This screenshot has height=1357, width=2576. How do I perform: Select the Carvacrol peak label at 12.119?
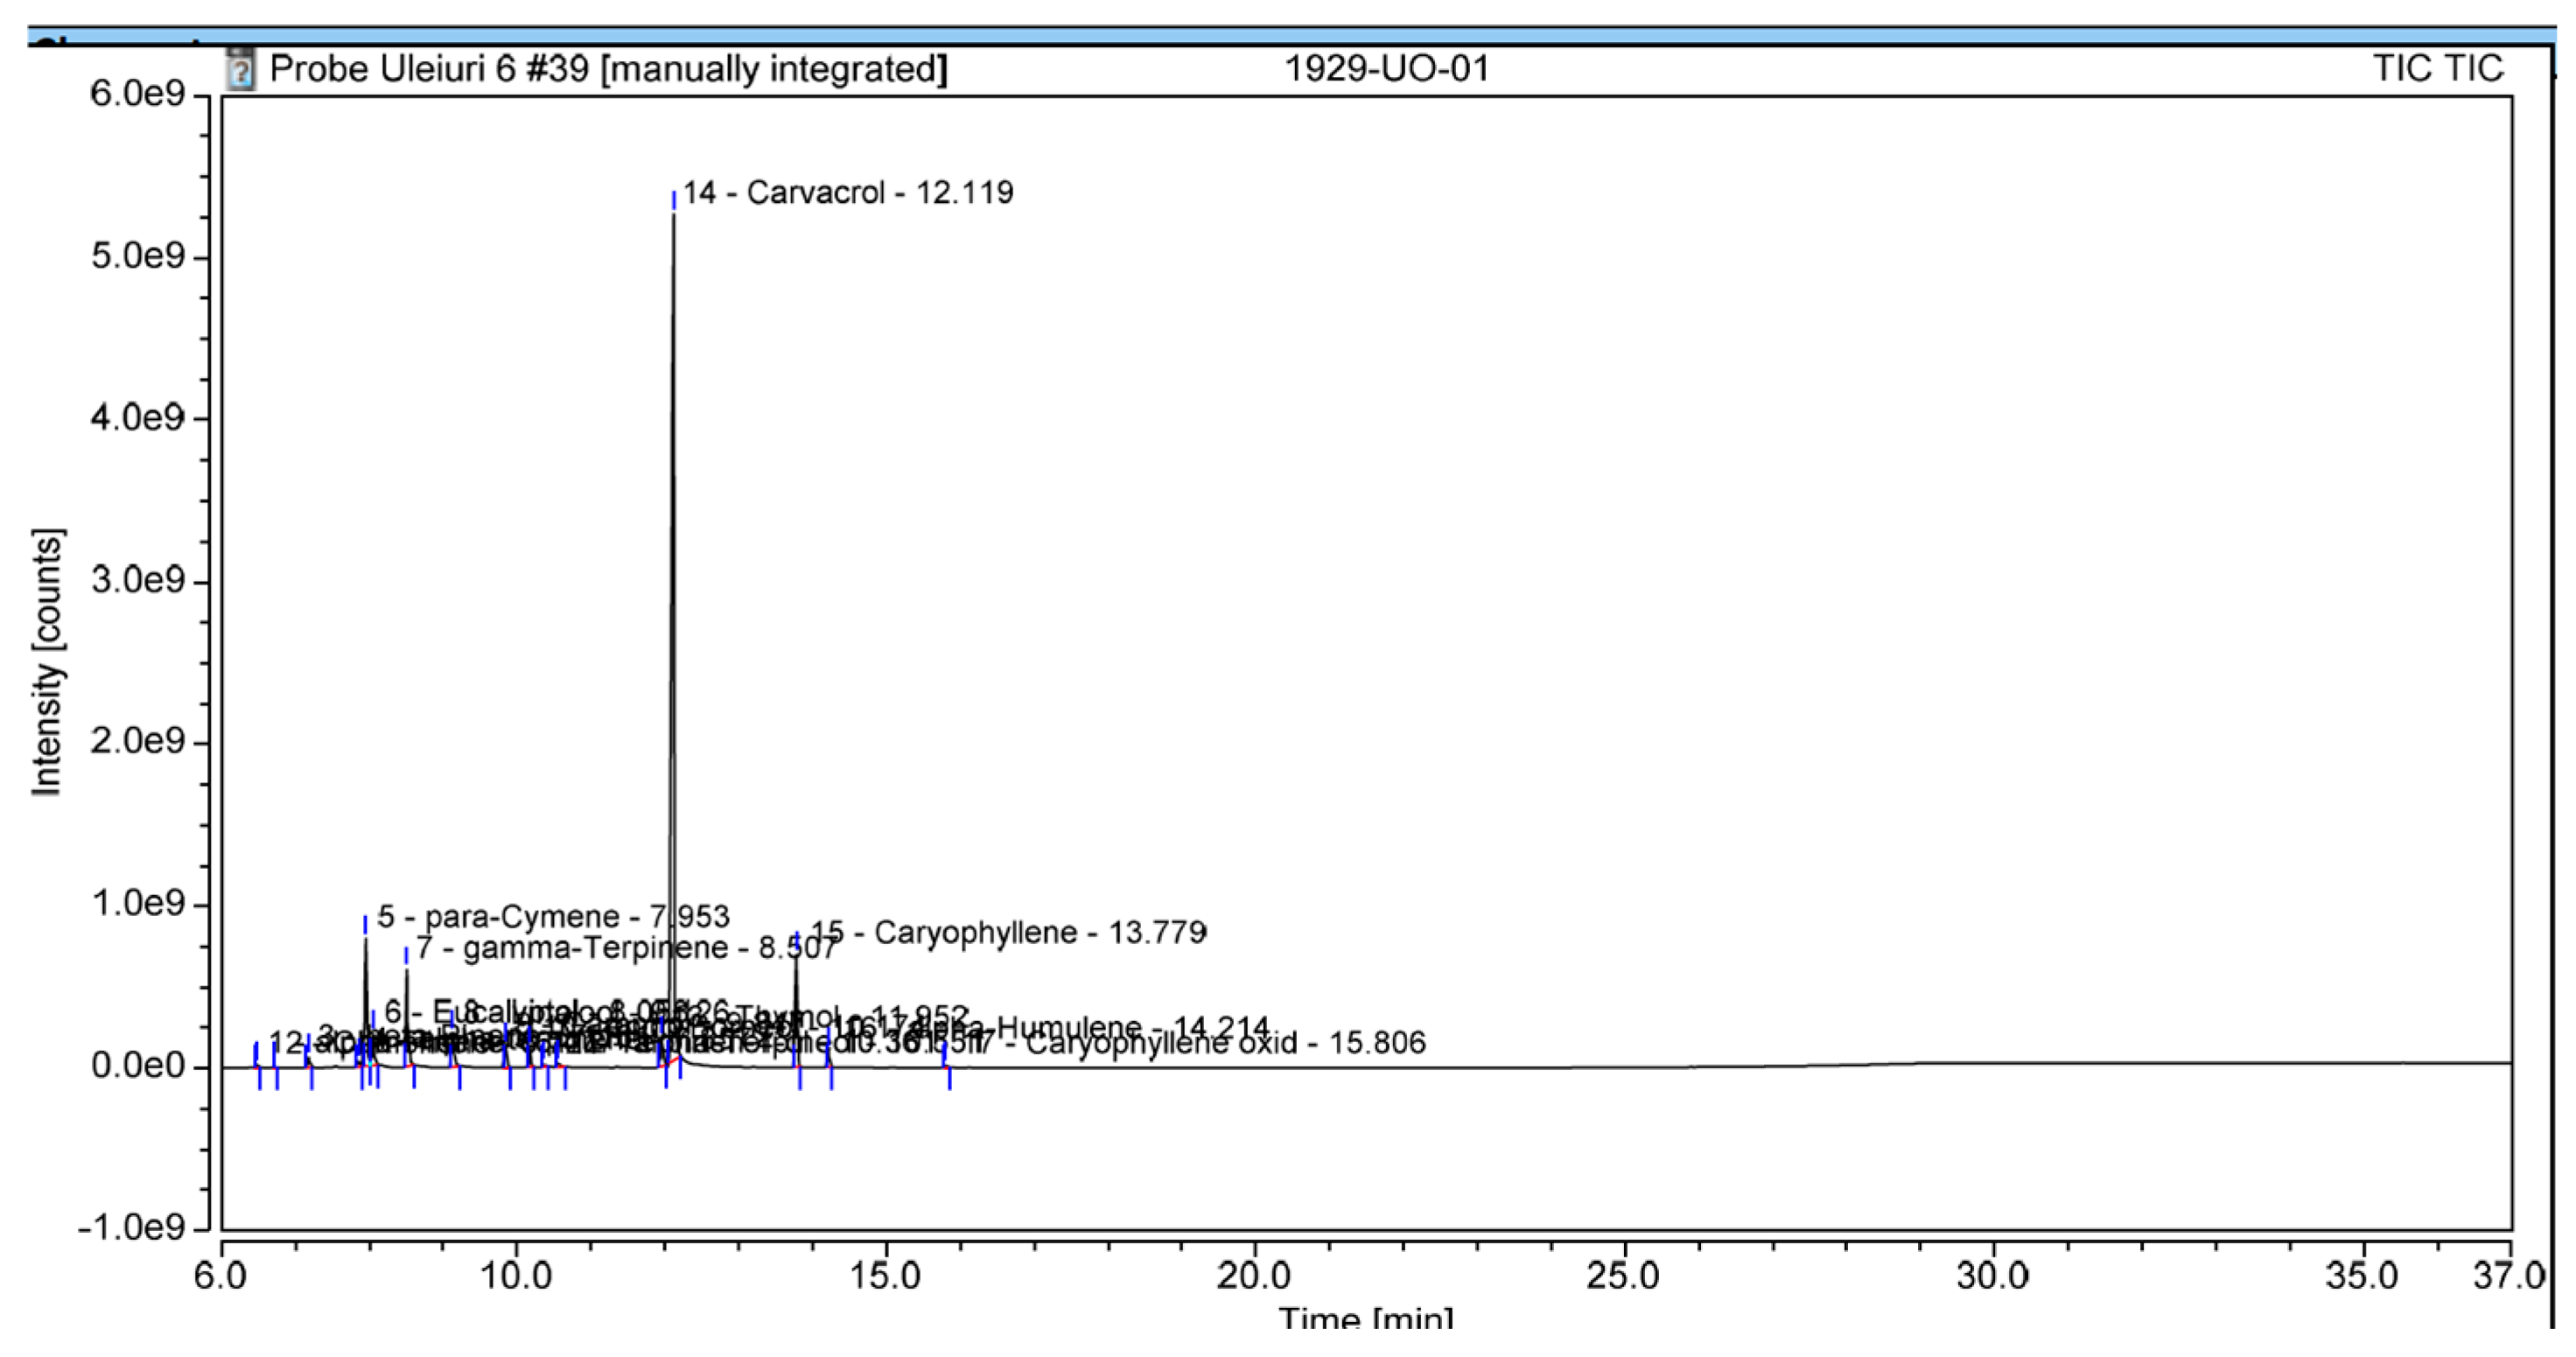tap(847, 192)
